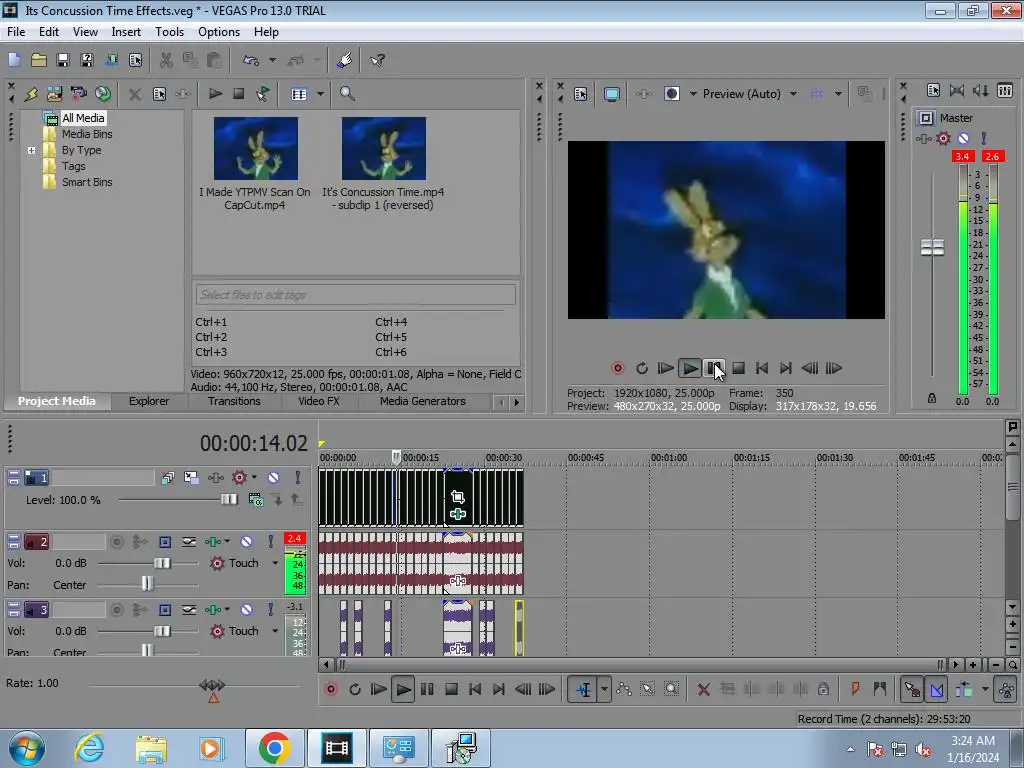Viewport: 1024px width, 768px height.
Task: Click Go to Start in timeline transport
Action: [475, 690]
